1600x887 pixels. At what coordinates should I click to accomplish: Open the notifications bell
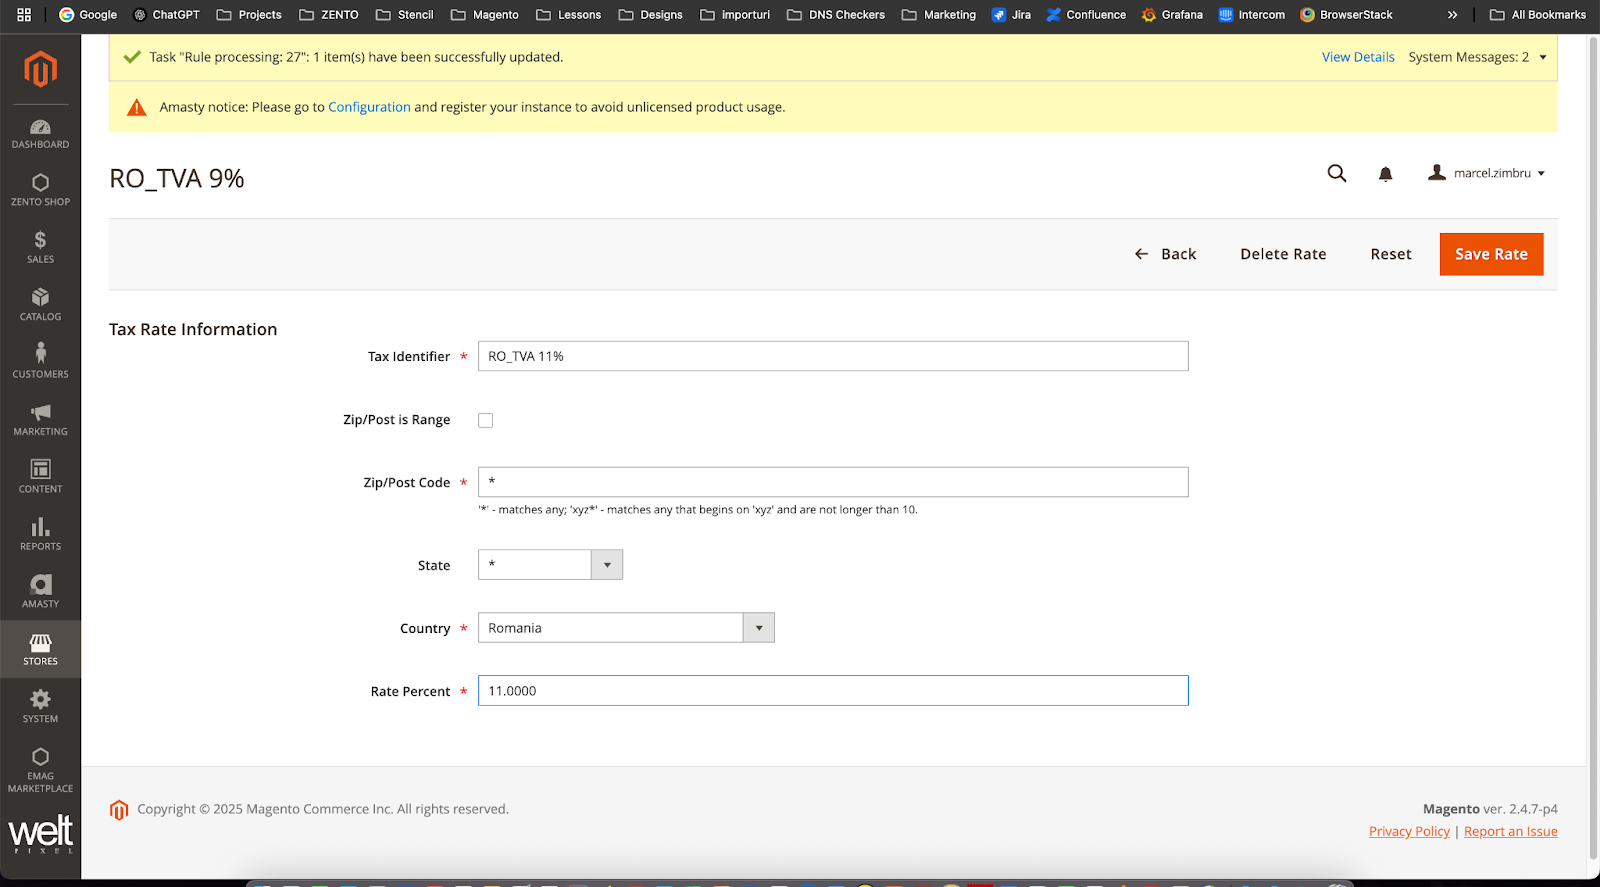1385,174
